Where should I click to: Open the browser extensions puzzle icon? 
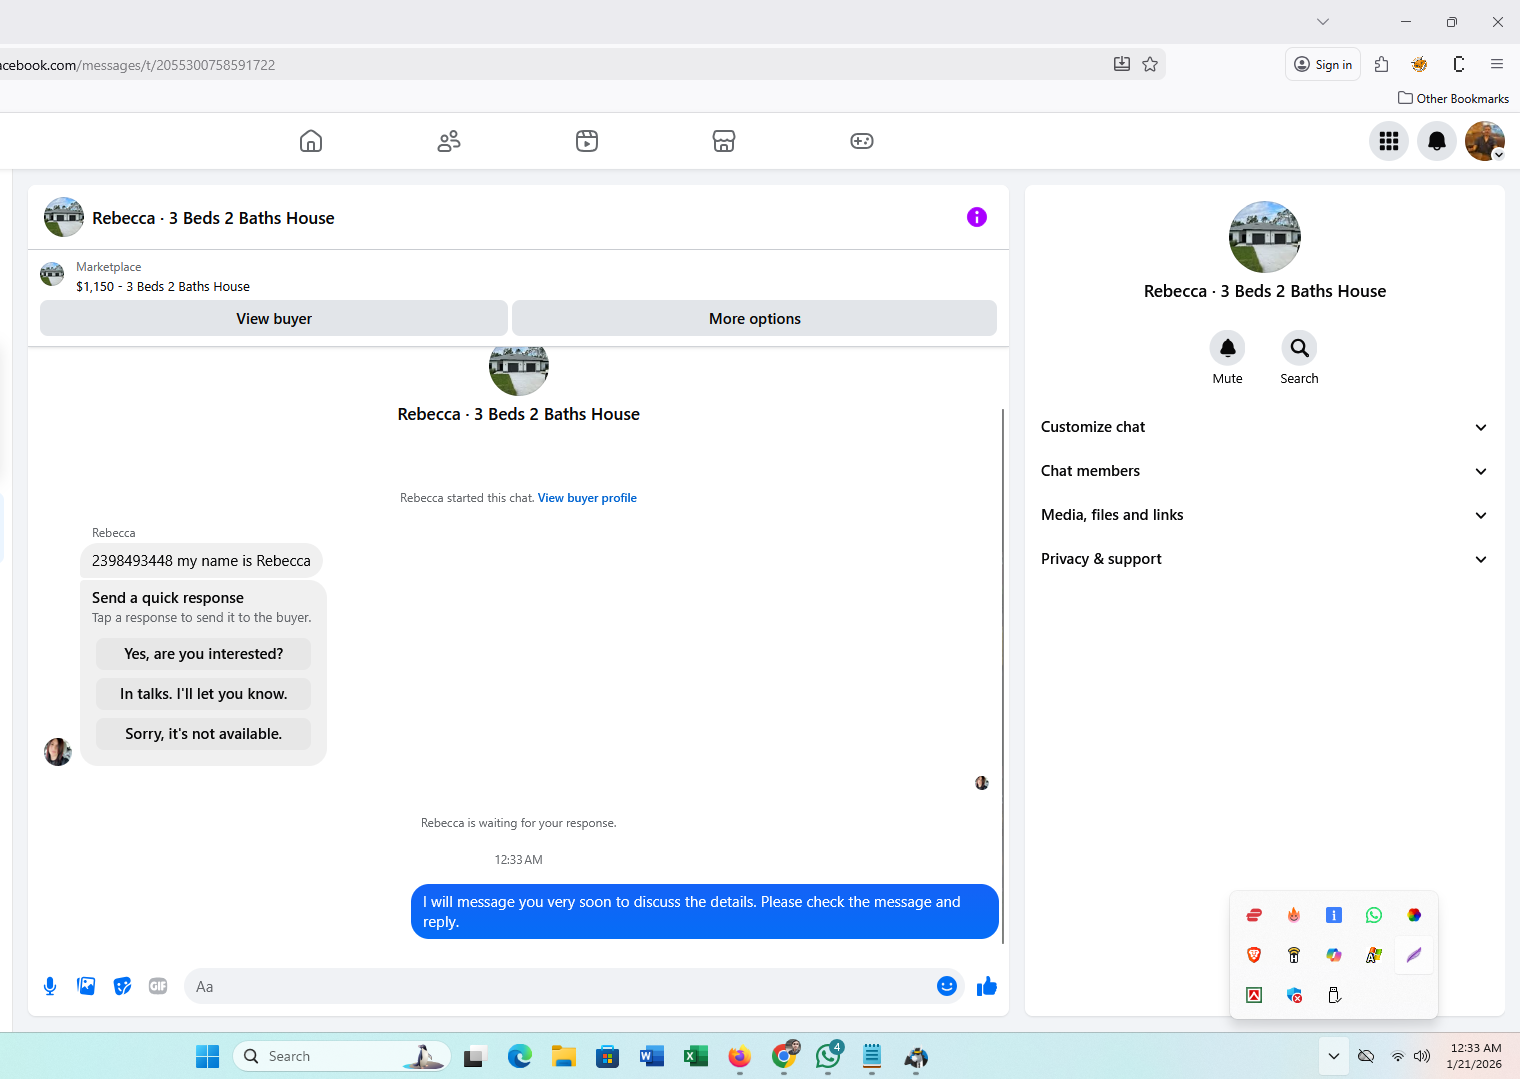pyautogui.click(x=1382, y=64)
